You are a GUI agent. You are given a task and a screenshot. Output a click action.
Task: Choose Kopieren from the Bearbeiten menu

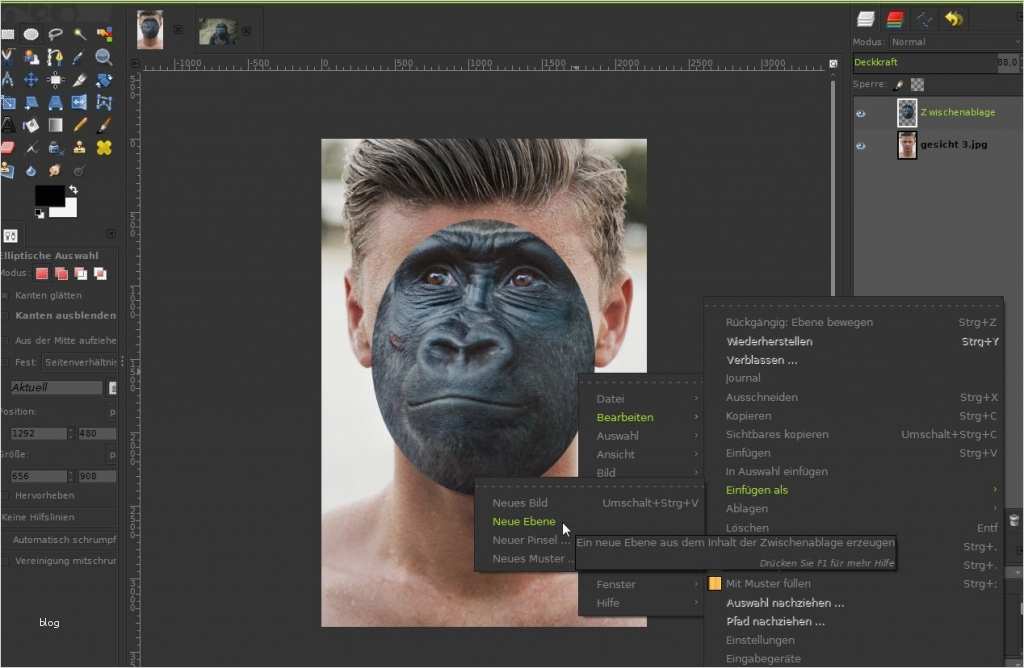[748, 416]
